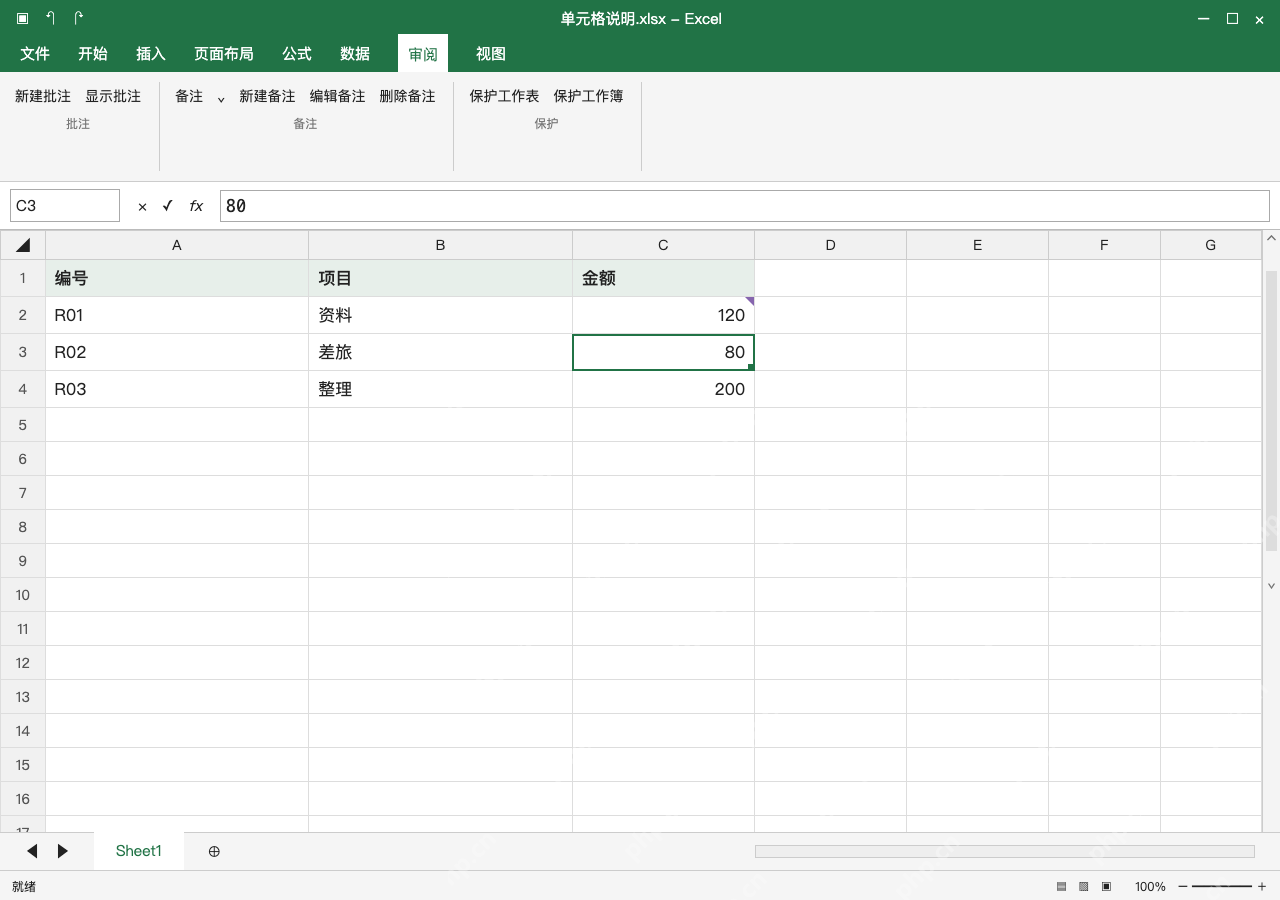Screen dimensions: 1280x900
Task: Click 保护工作簿 to protect the workbook
Action: tap(589, 96)
